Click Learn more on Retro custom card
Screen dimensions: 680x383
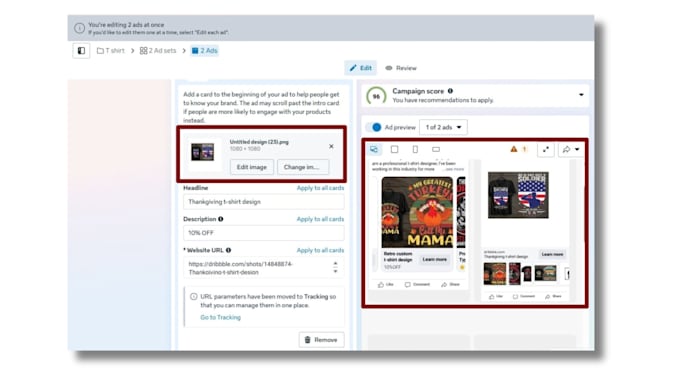click(435, 259)
